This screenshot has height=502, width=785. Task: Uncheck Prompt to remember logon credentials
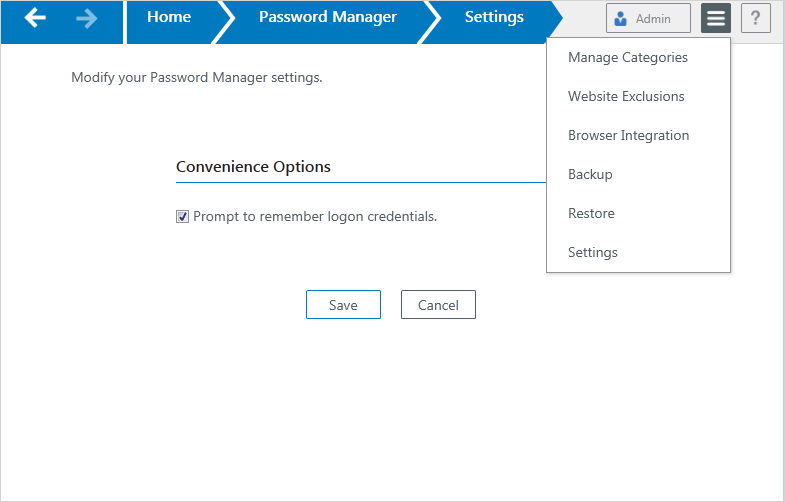click(182, 216)
